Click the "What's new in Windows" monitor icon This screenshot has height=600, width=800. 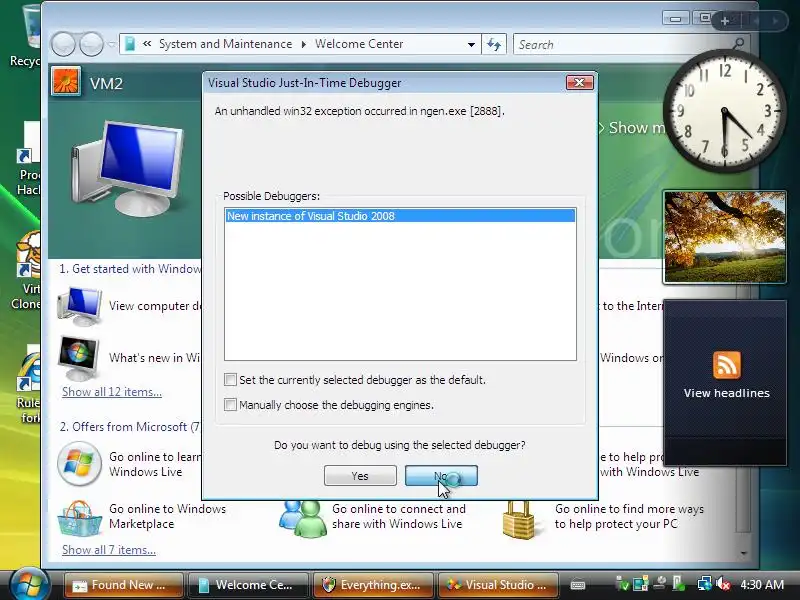click(79, 358)
